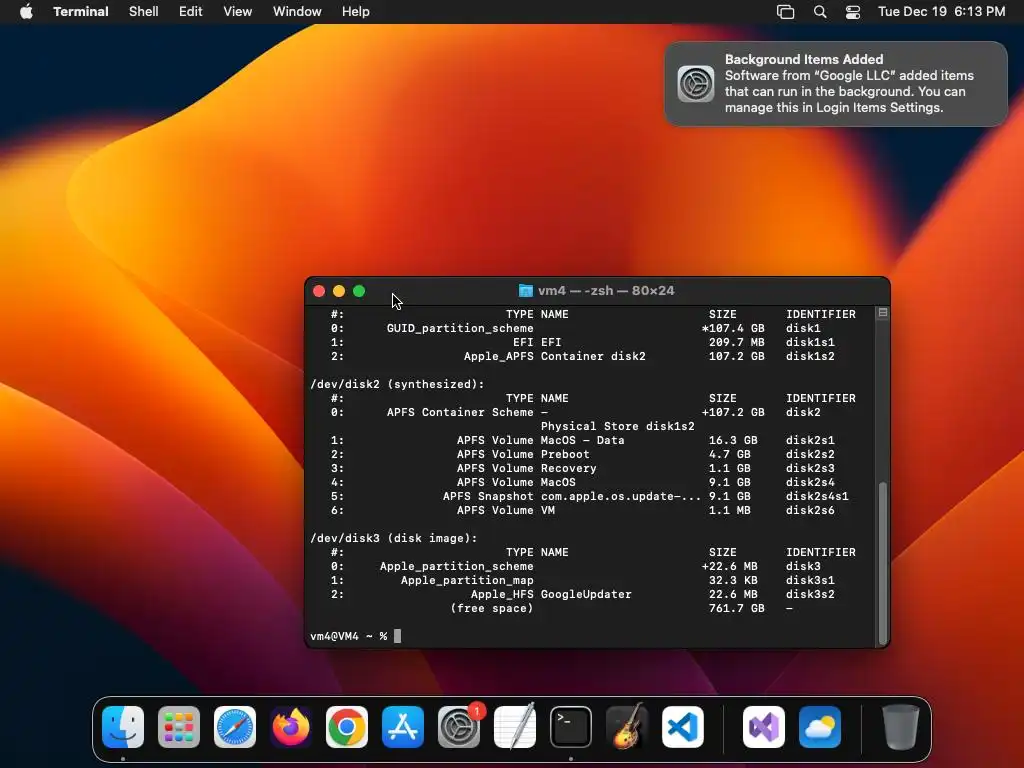Click the Terminal icon in the Dock

(x=571, y=727)
